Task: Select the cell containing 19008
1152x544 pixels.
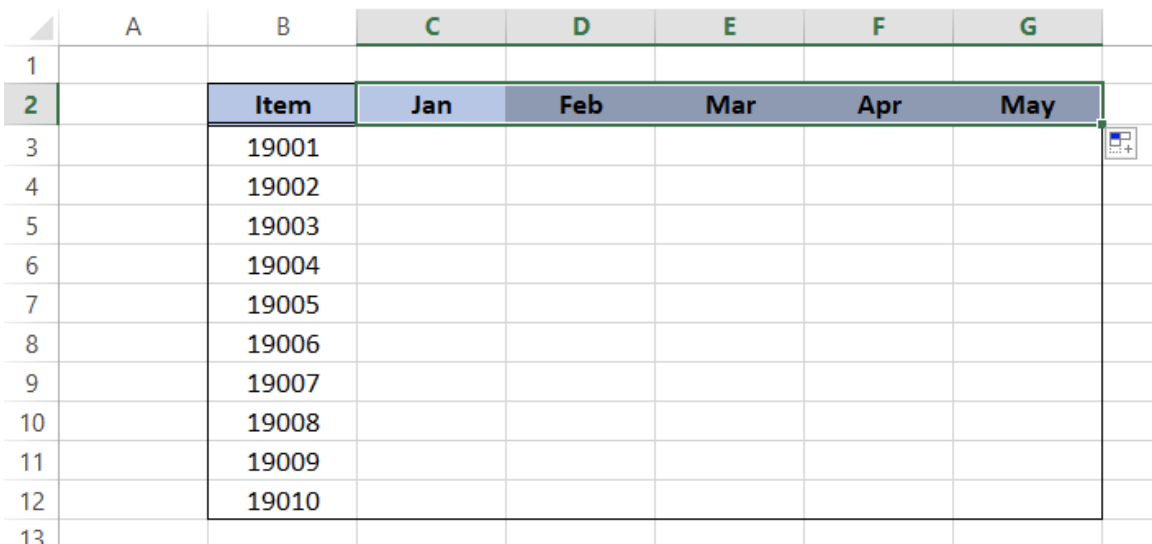Action: pyautogui.click(x=283, y=422)
